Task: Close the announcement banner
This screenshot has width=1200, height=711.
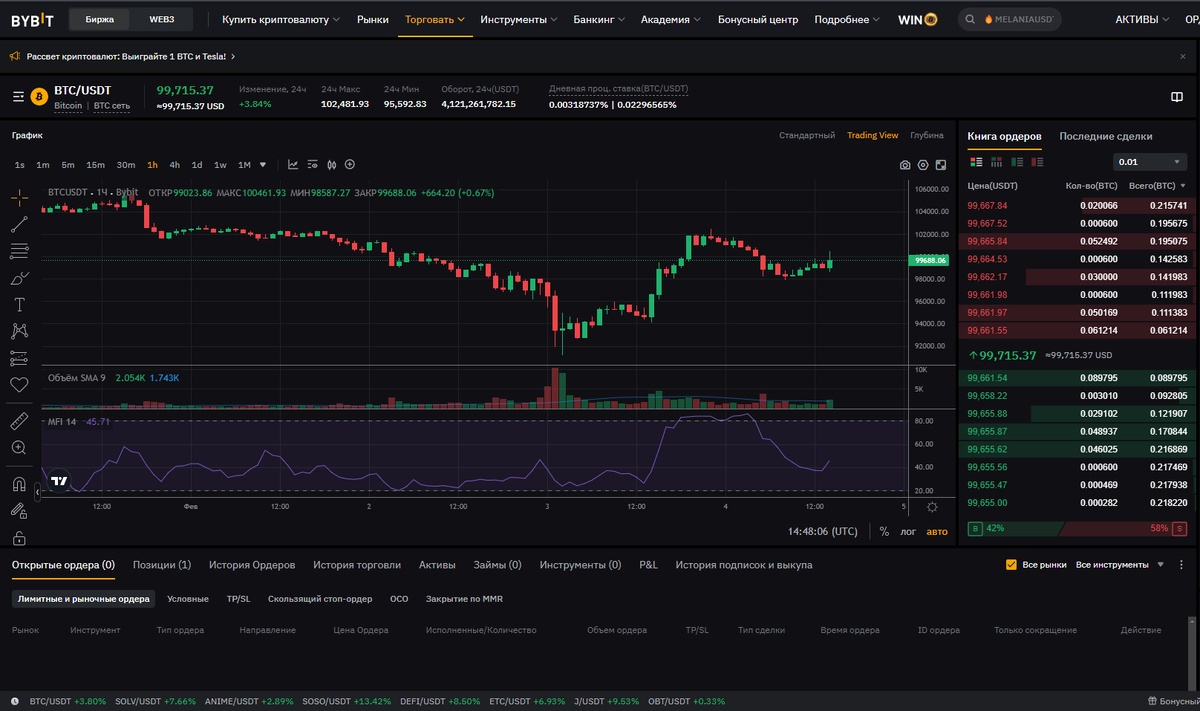Action: pyautogui.click(x=1182, y=57)
